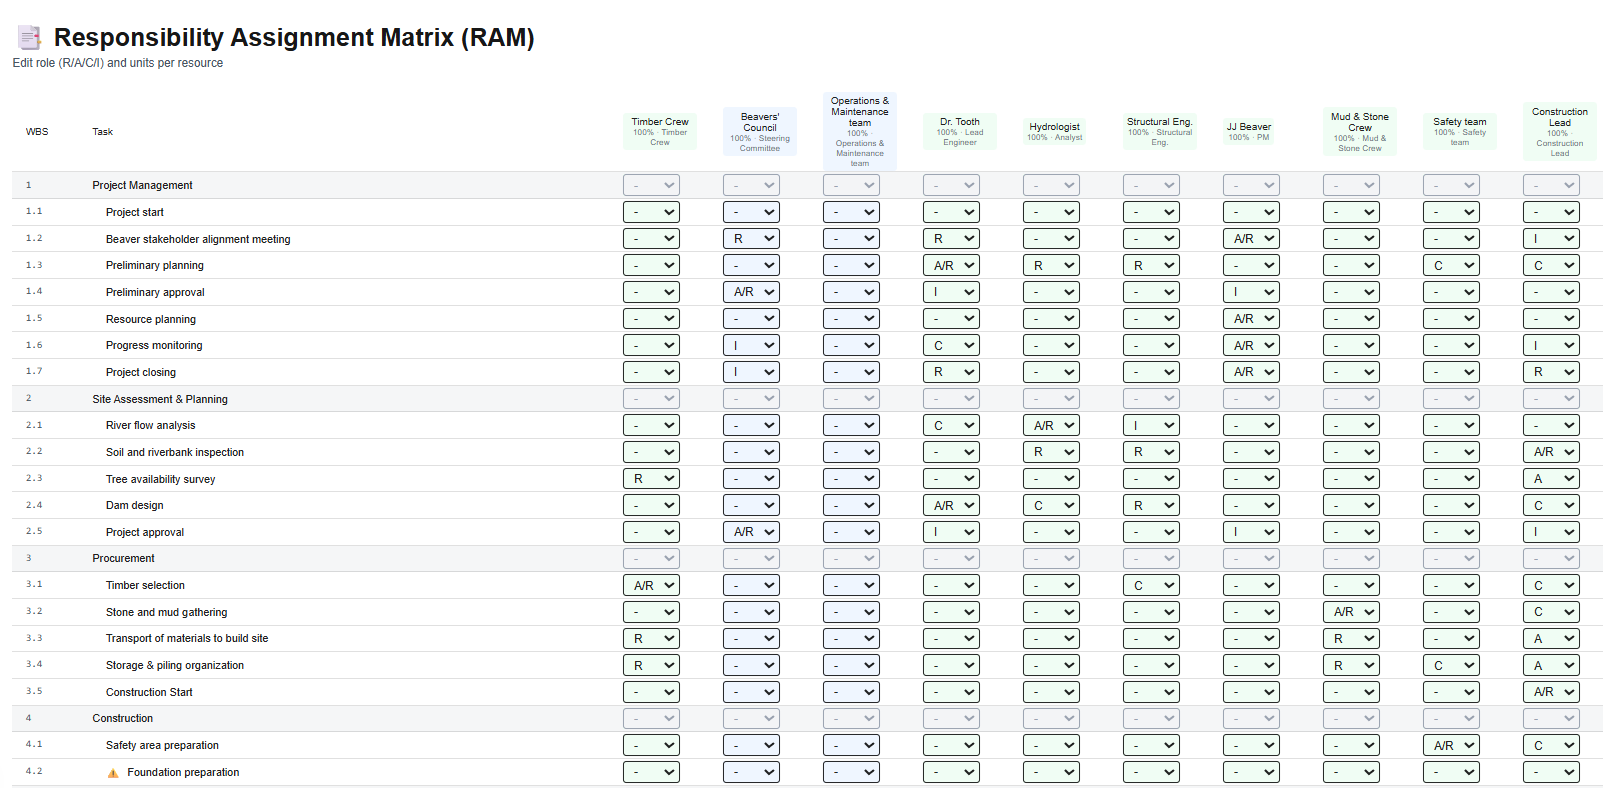Image resolution: width=1603 pixels, height=788 pixels.
Task: Click the Procurement section row
Action: coord(123,558)
